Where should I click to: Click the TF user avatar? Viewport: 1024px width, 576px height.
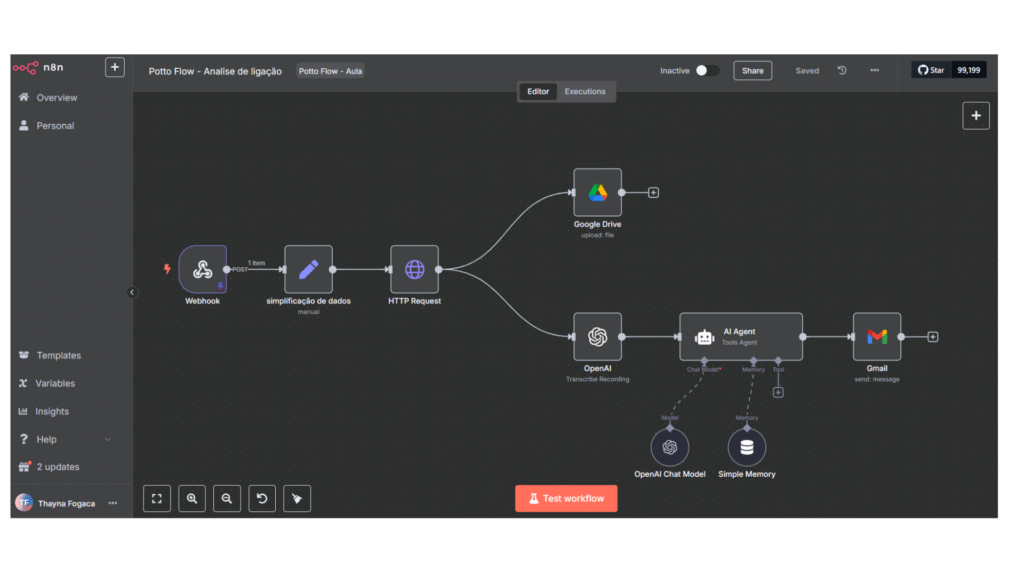point(24,503)
